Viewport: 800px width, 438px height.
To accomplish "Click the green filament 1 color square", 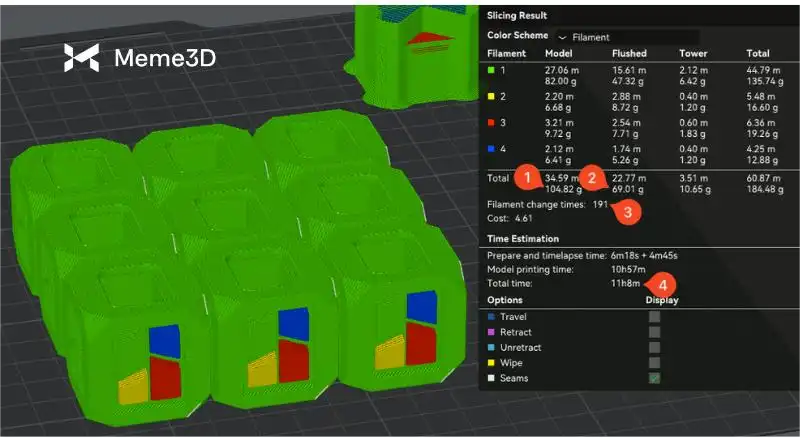I will click(x=491, y=71).
